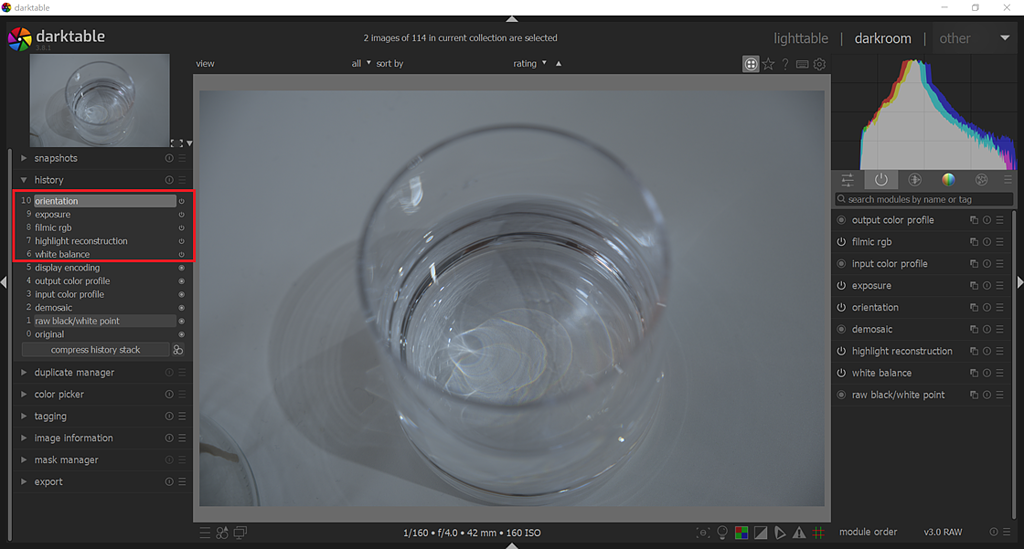Click the gamut check warning triangle icon
Image resolution: width=1024 pixels, height=549 pixels.
tap(799, 533)
